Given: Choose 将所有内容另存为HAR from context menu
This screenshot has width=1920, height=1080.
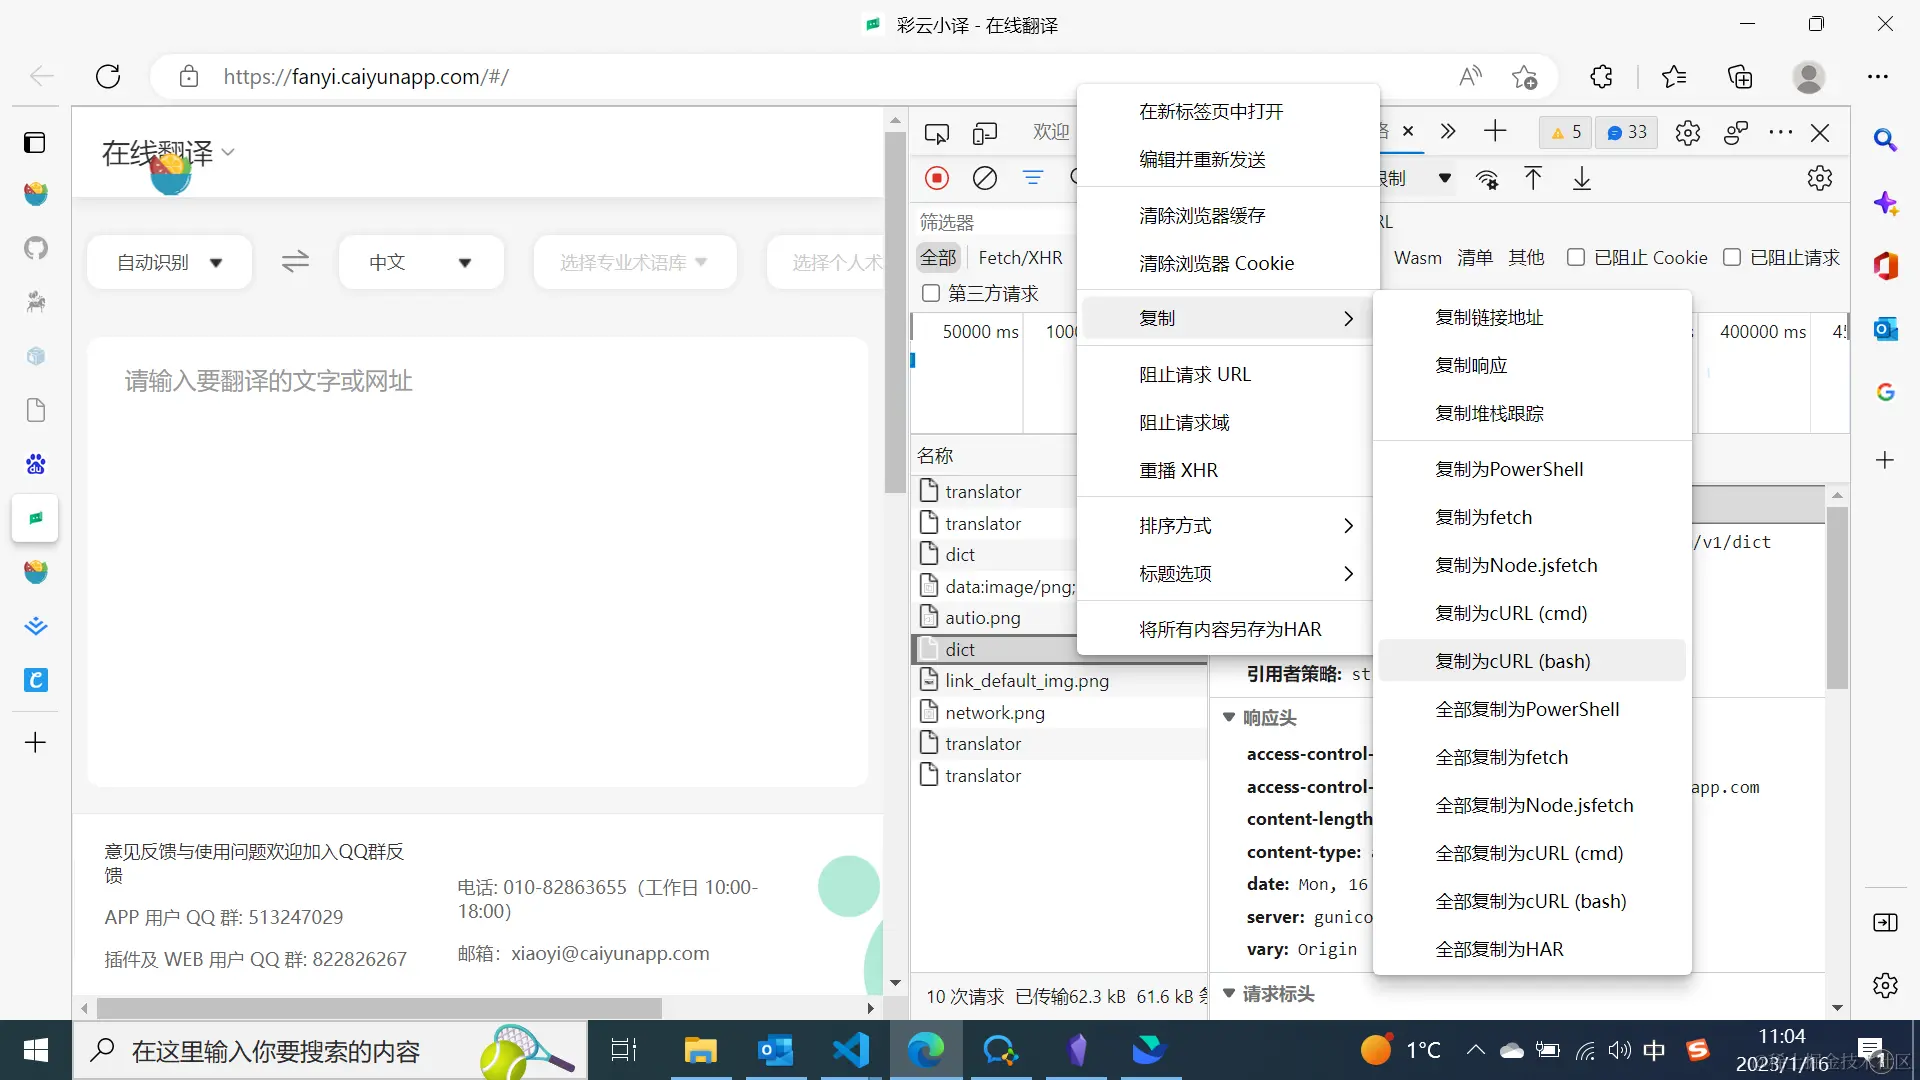Looking at the screenshot, I should pyautogui.click(x=1230, y=629).
